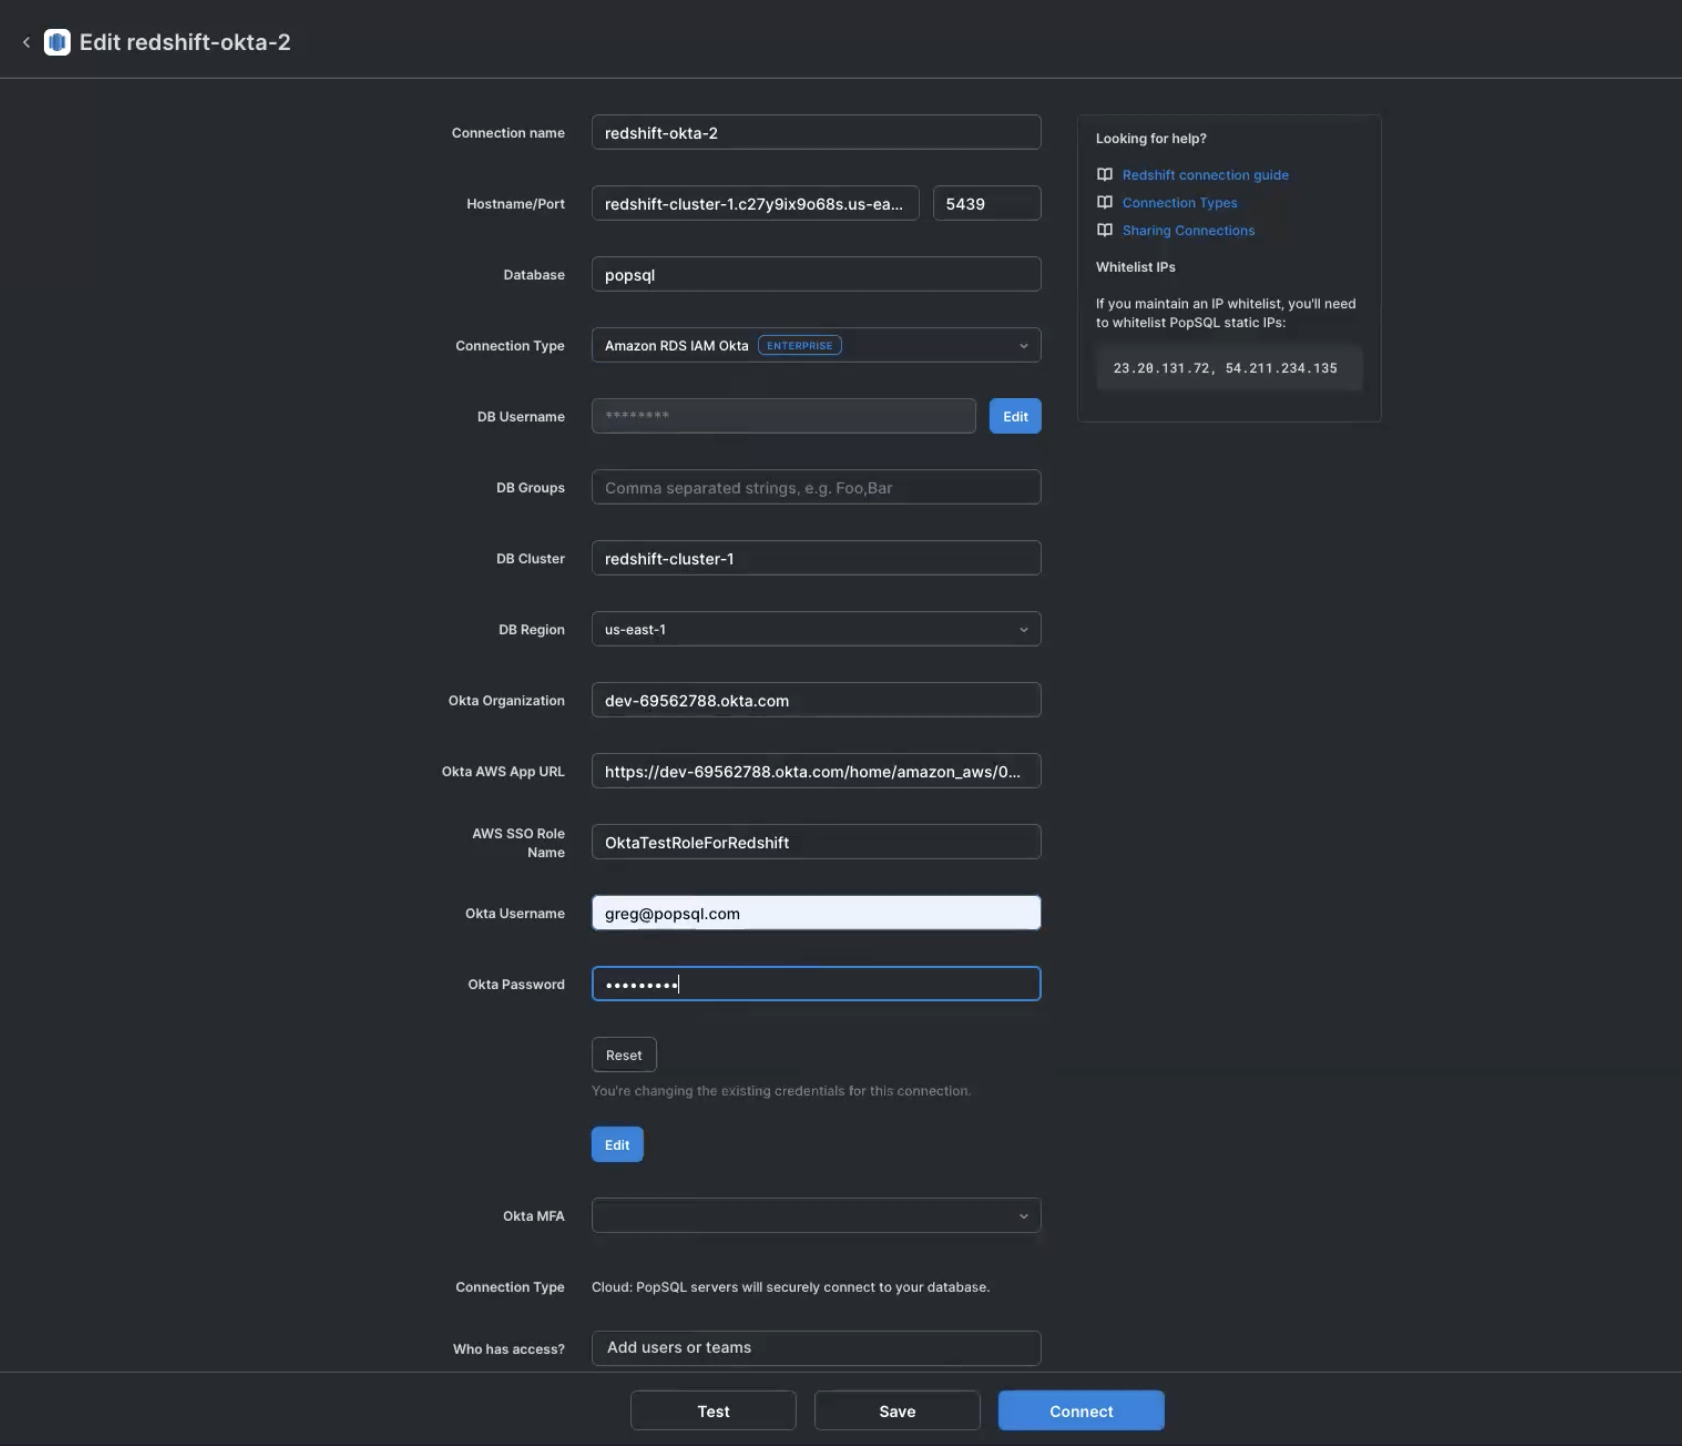This screenshot has width=1682, height=1446.
Task: Click the "Hostname/Port" label
Action: tap(516, 204)
